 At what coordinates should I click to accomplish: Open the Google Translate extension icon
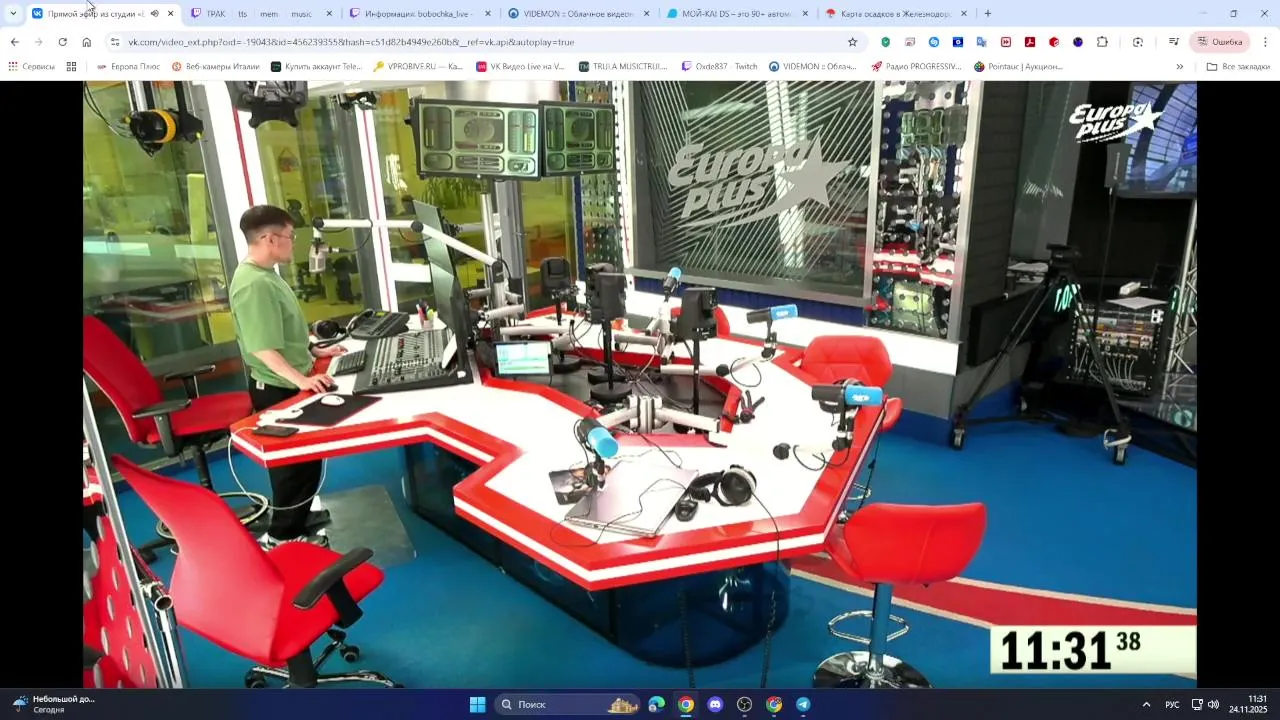point(981,42)
